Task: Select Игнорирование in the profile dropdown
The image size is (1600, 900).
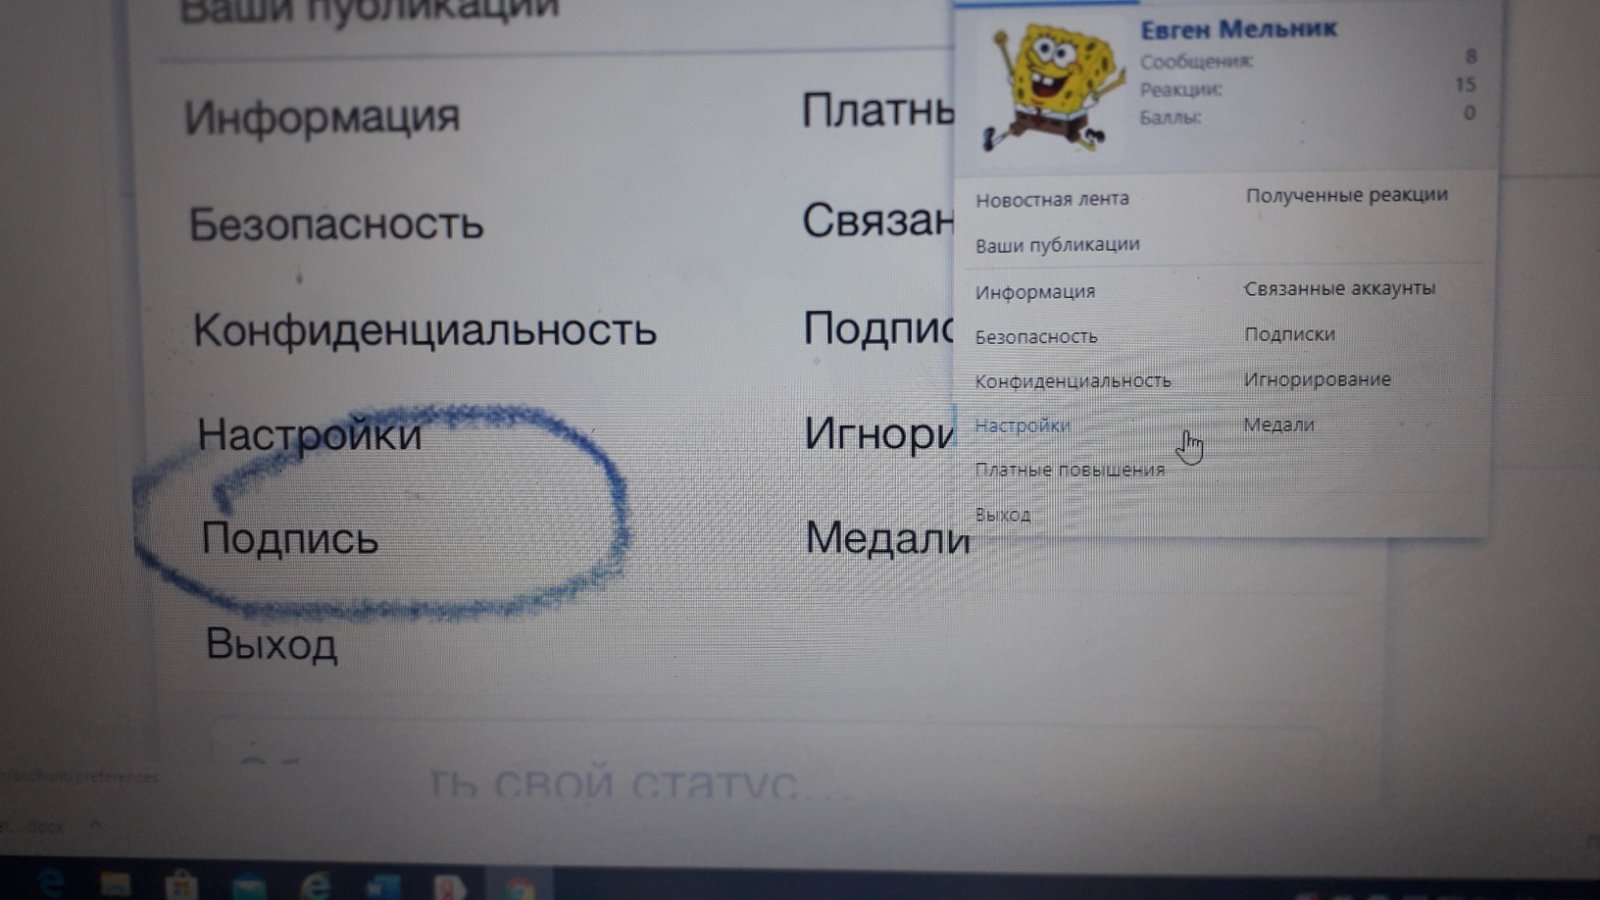Action: [1317, 379]
